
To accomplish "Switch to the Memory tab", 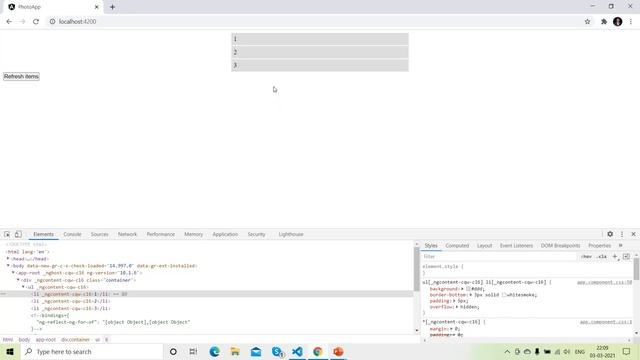I will click(x=193, y=234).
